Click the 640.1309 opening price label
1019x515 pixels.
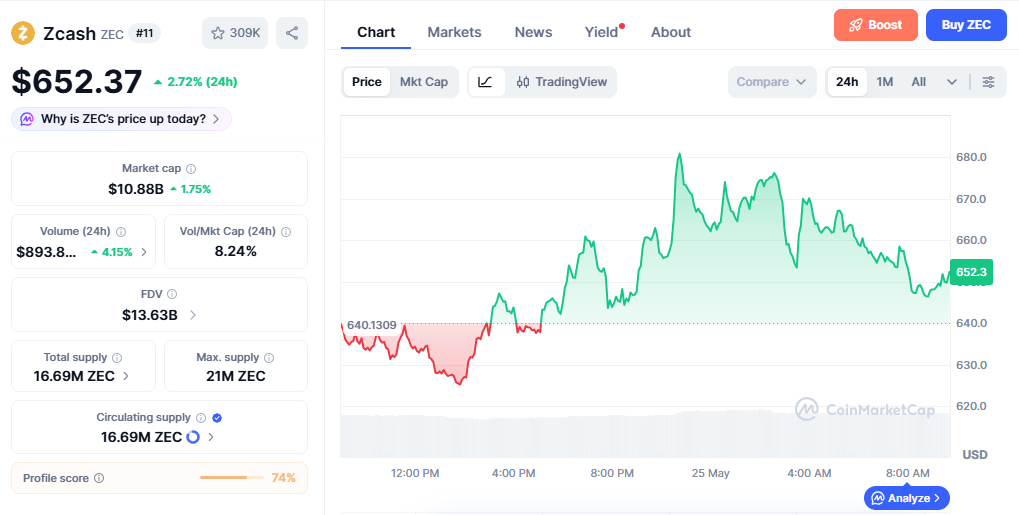[x=372, y=324]
